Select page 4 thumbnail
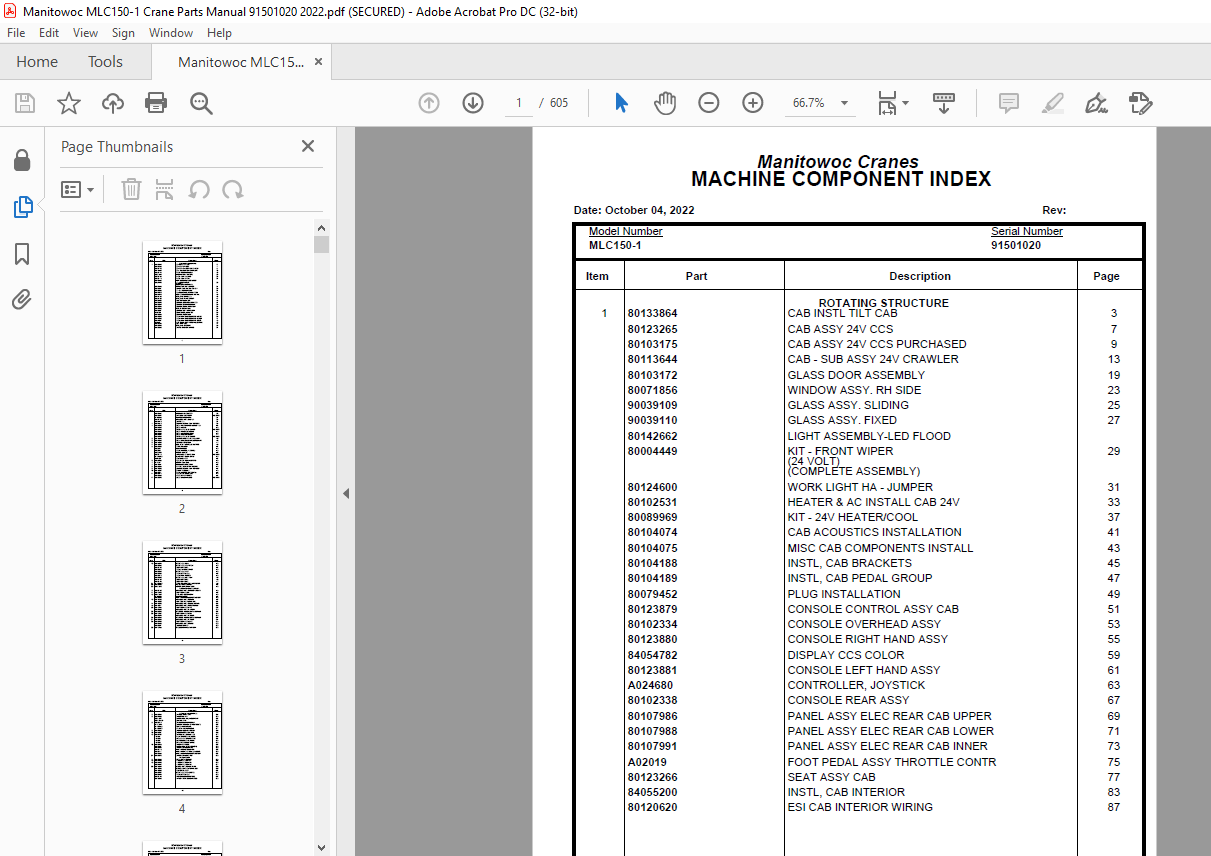The width and height of the screenshot is (1211, 856). click(182, 742)
